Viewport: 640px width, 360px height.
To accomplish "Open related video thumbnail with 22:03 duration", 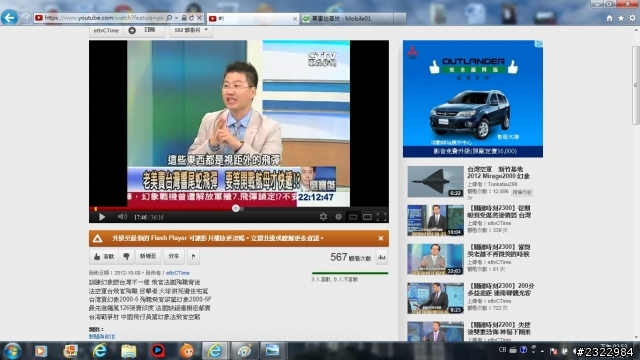I will coord(435,259).
